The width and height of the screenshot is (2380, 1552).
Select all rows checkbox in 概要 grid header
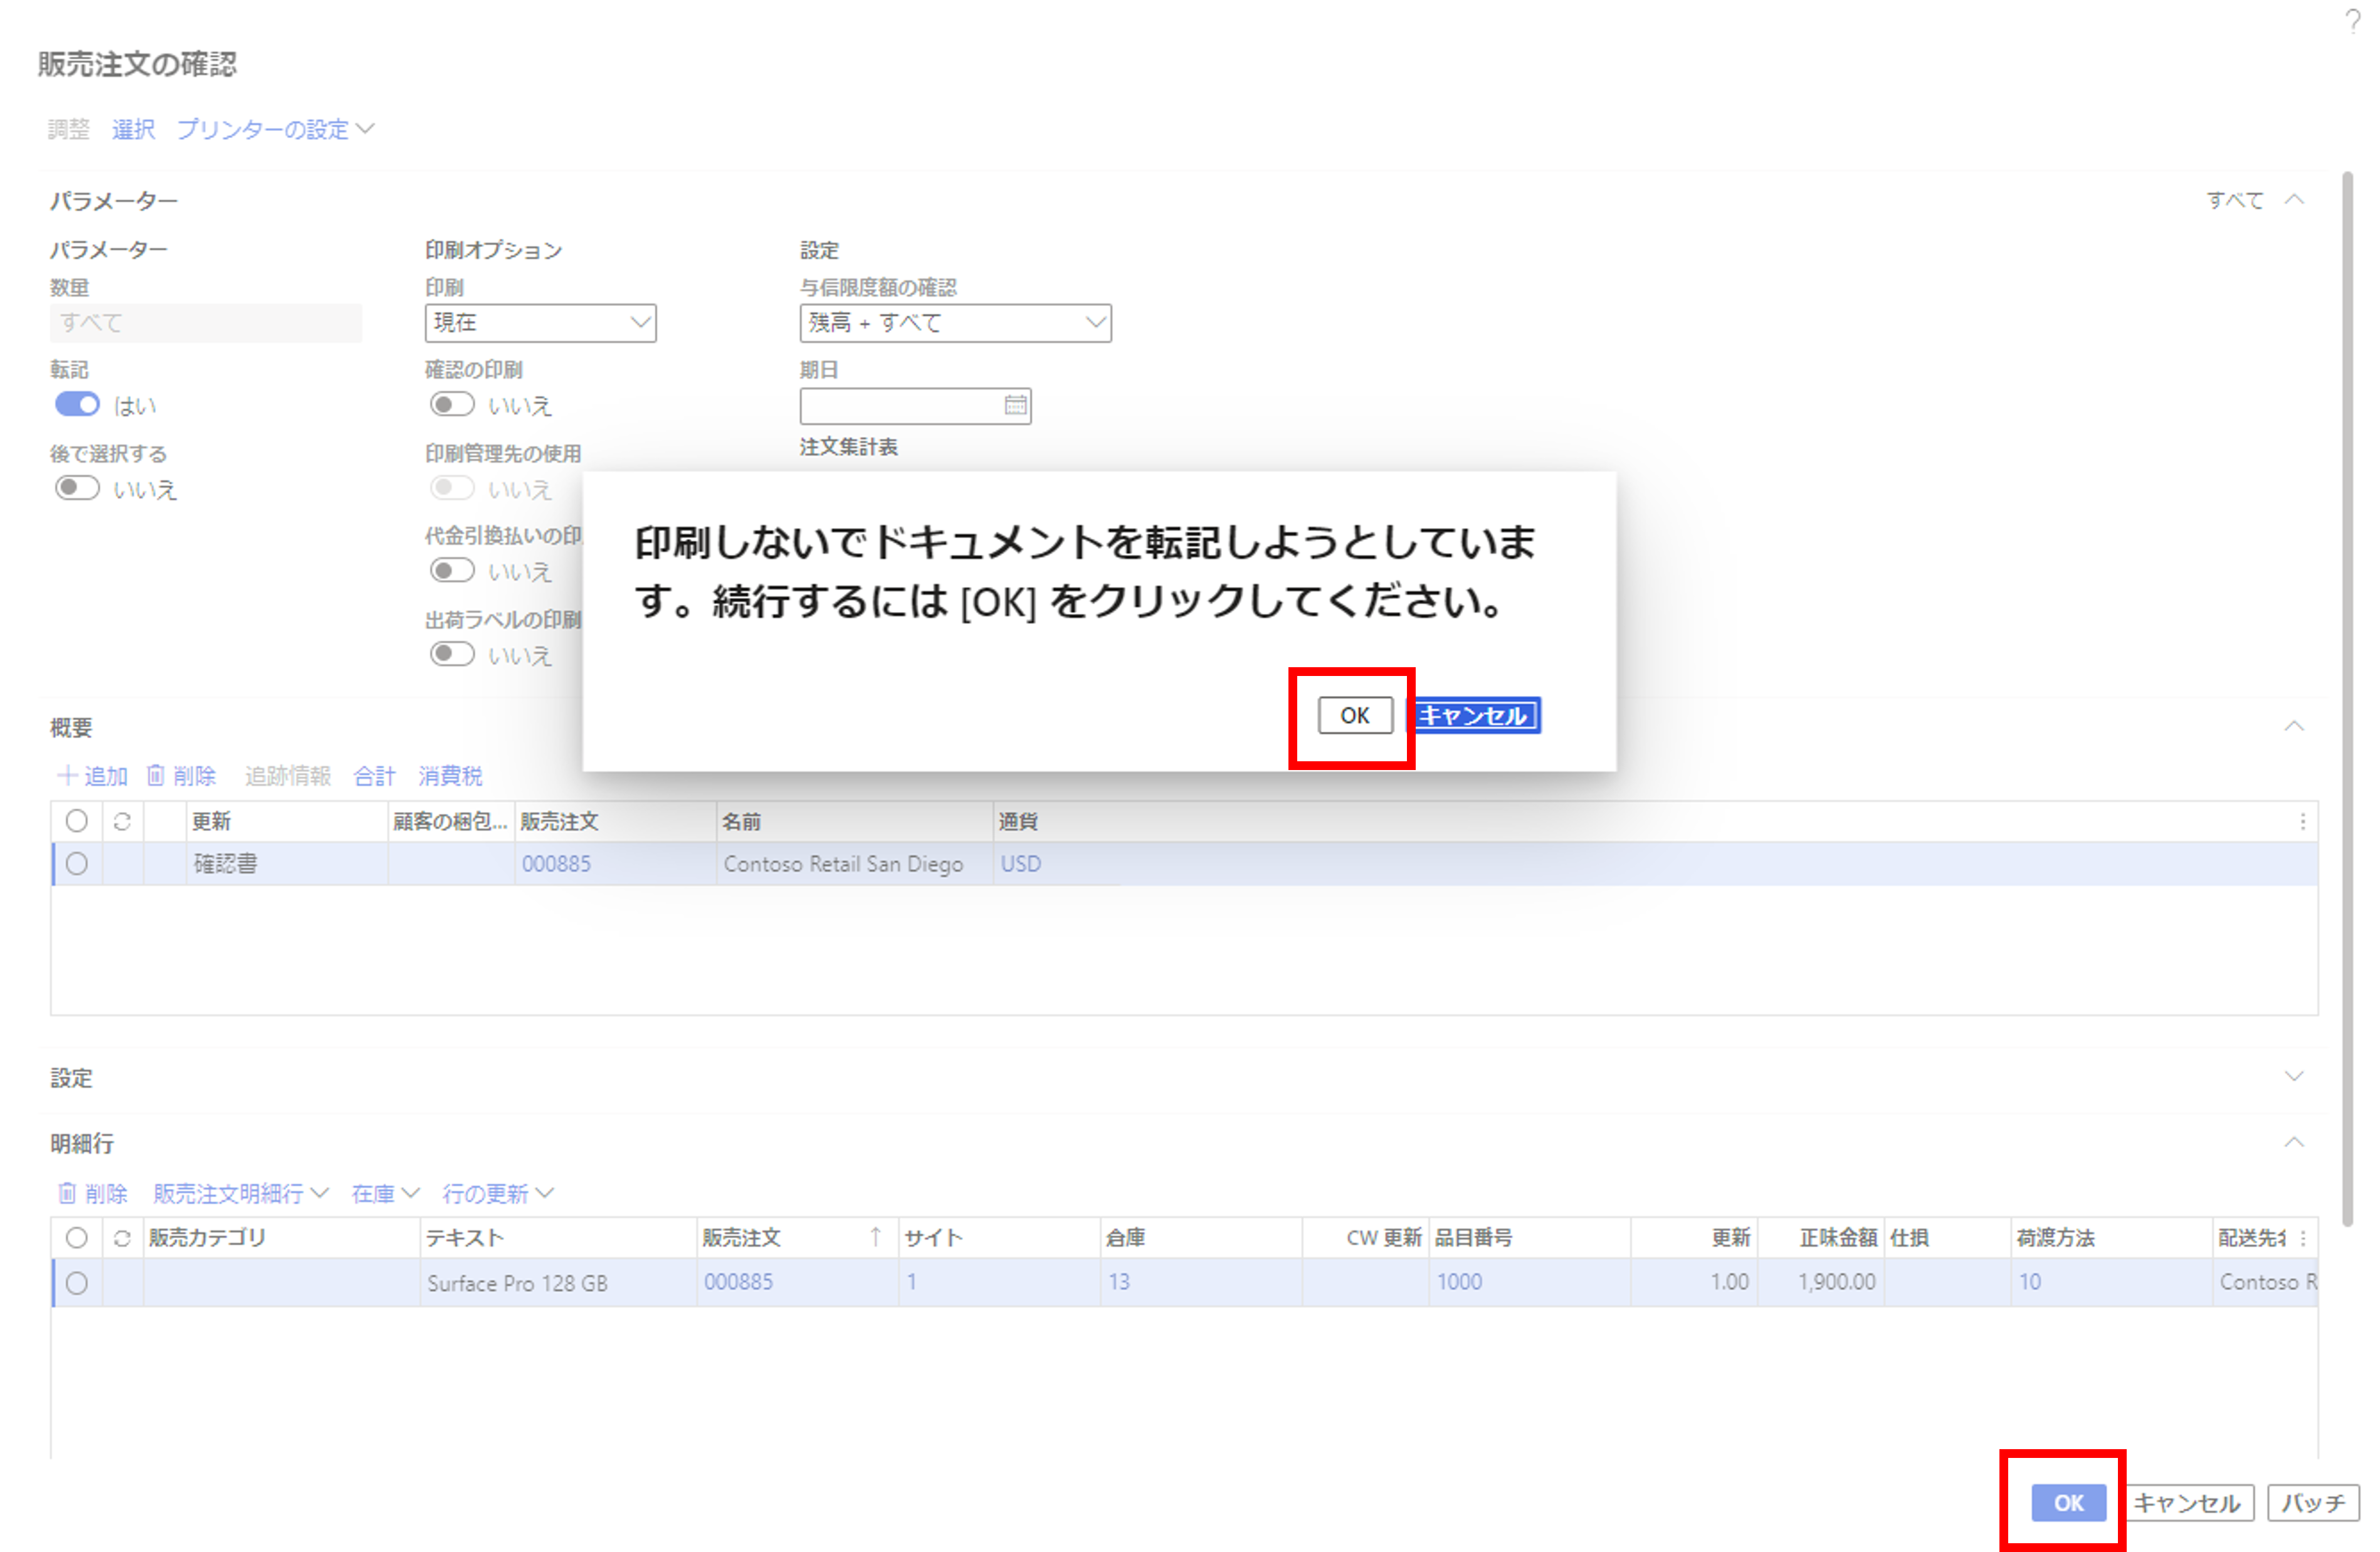click(76, 821)
